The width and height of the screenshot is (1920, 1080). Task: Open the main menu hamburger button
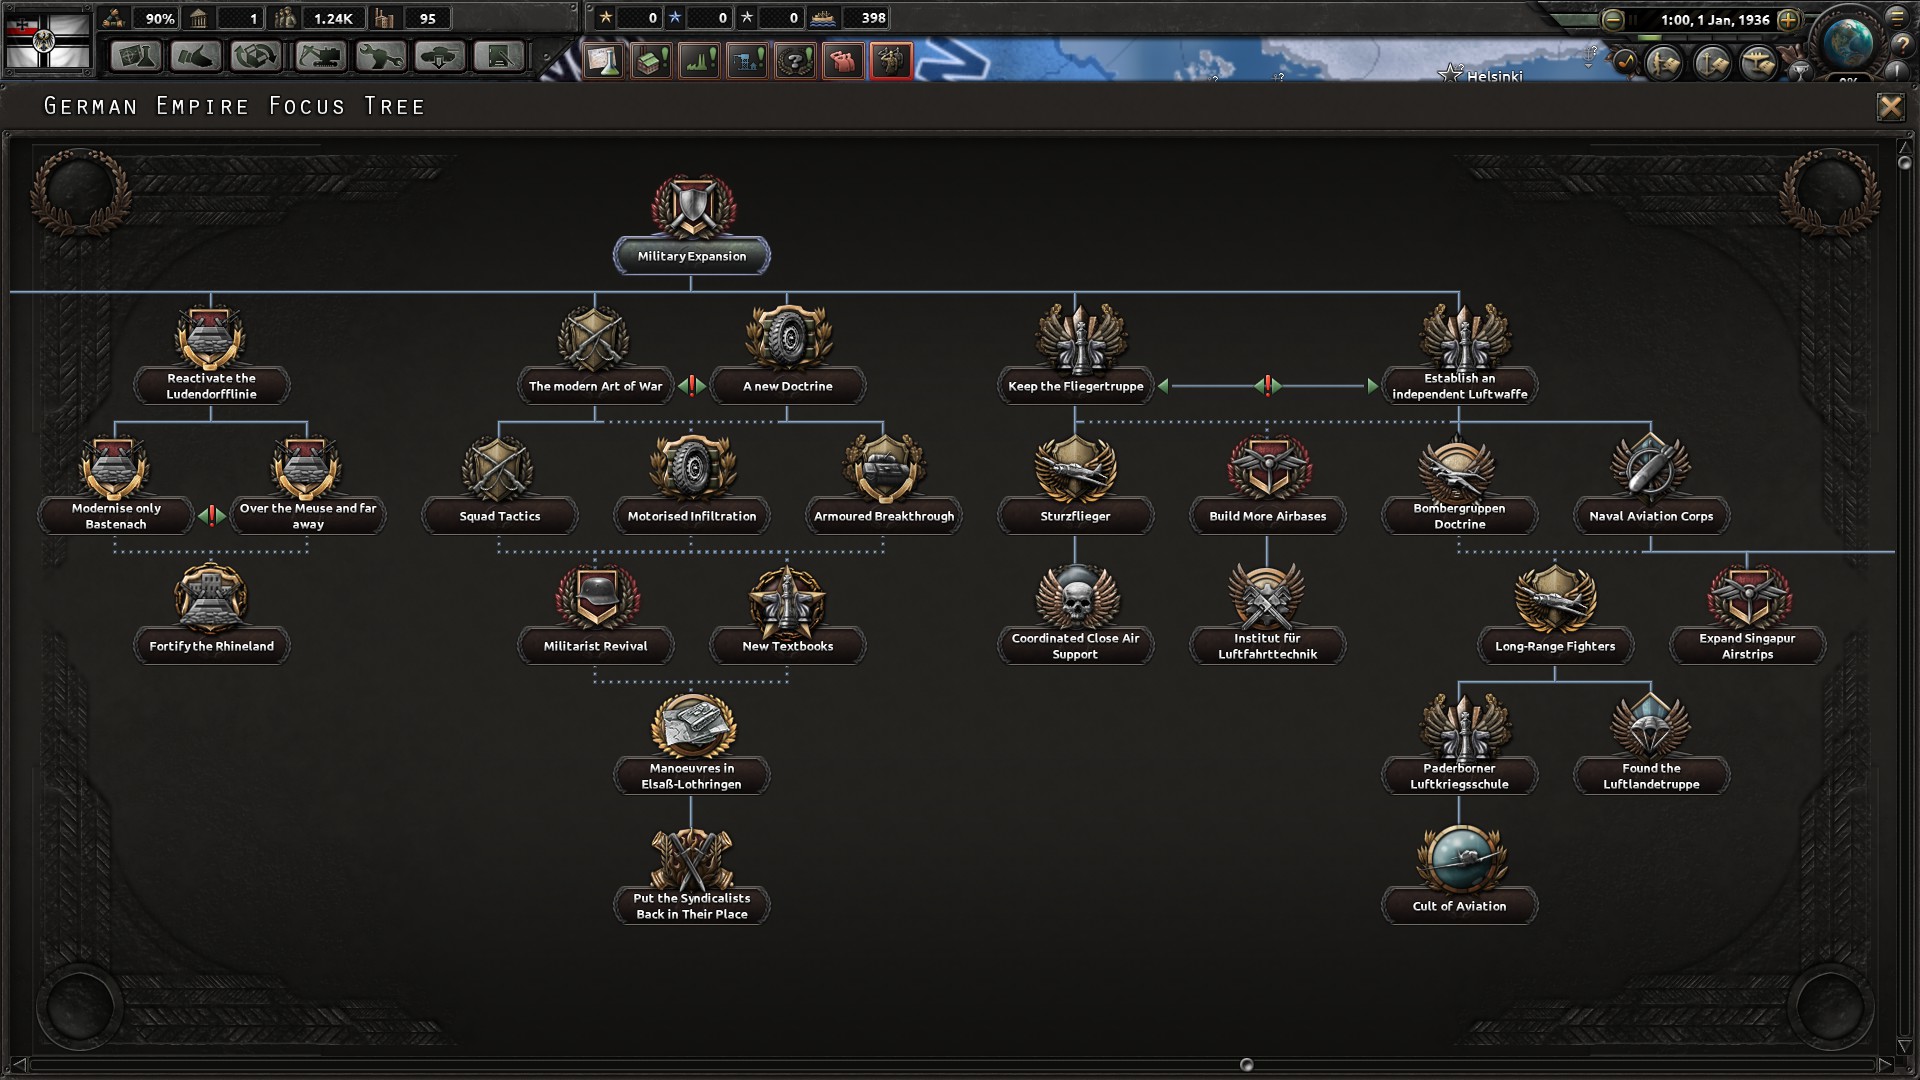tap(1897, 17)
